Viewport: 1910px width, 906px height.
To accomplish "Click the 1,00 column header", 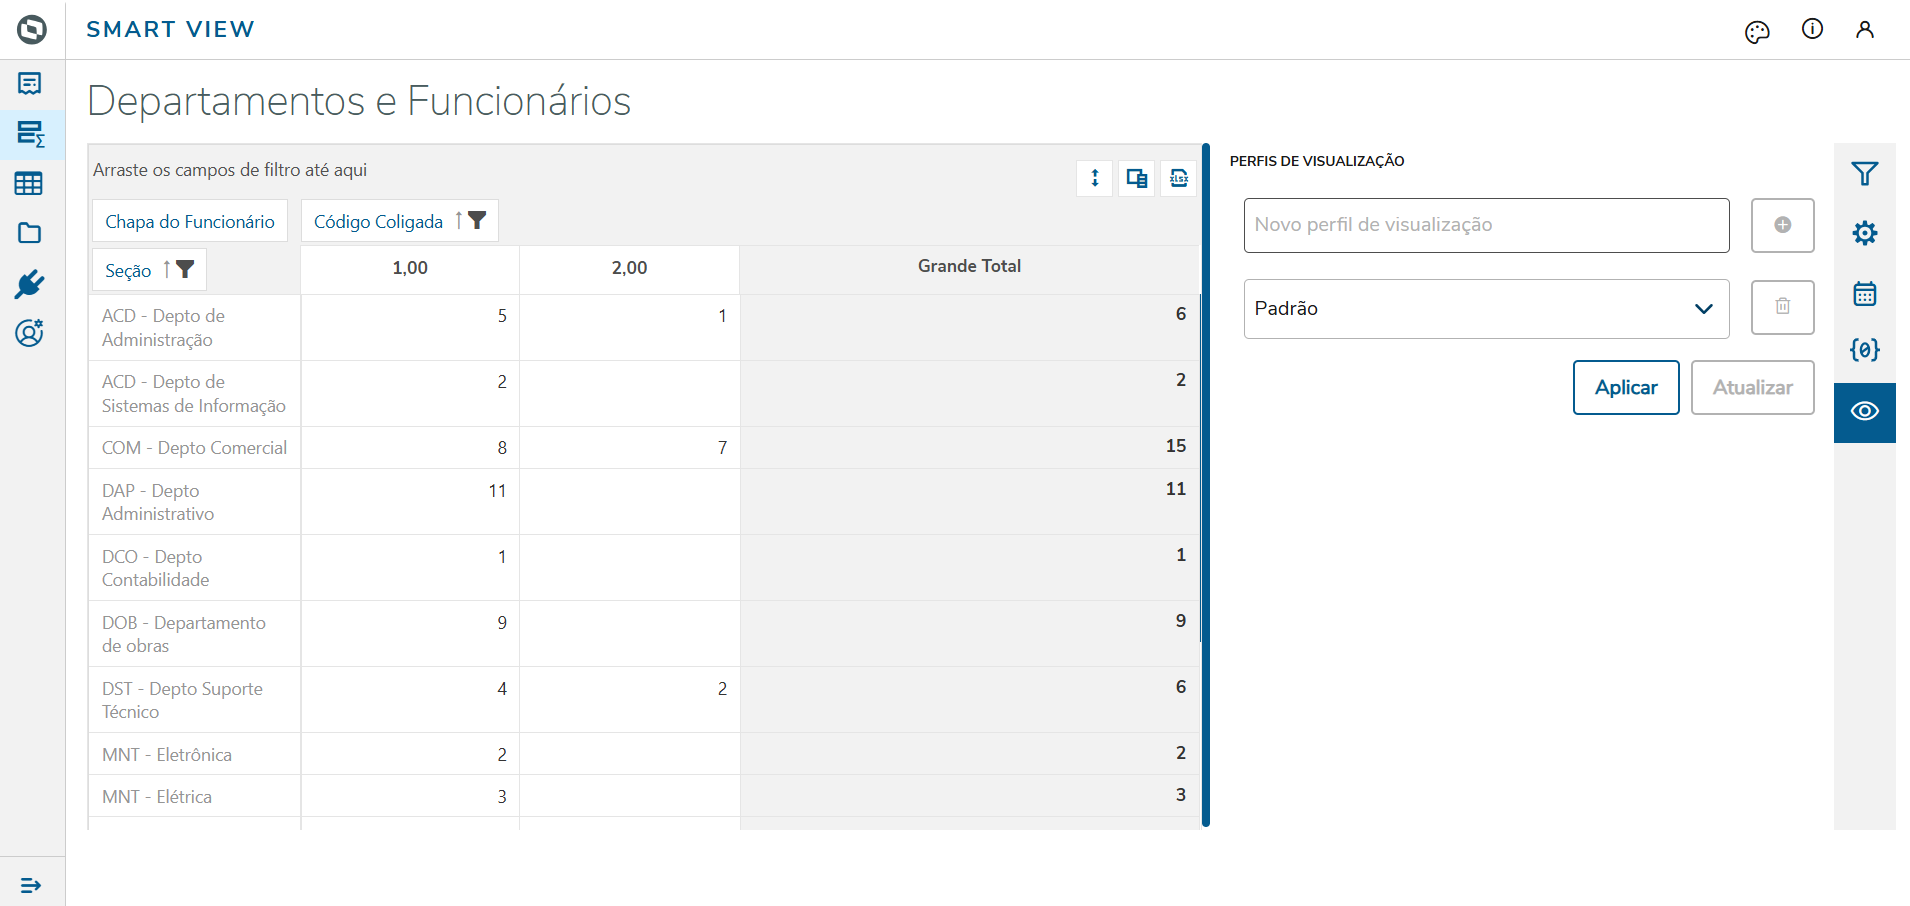I will coord(410,269).
